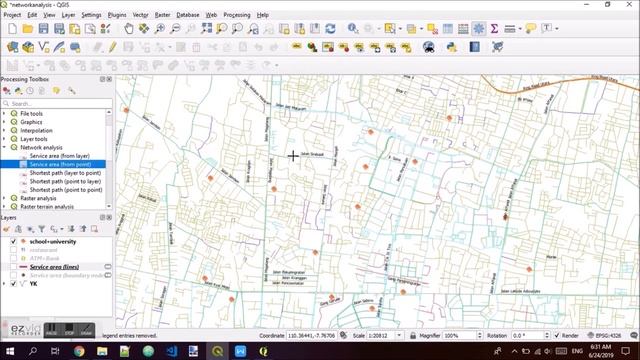Uncheck the school+university layer
Image resolution: width=640 pixels, height=360 pixels.
(x=13, y=242)
